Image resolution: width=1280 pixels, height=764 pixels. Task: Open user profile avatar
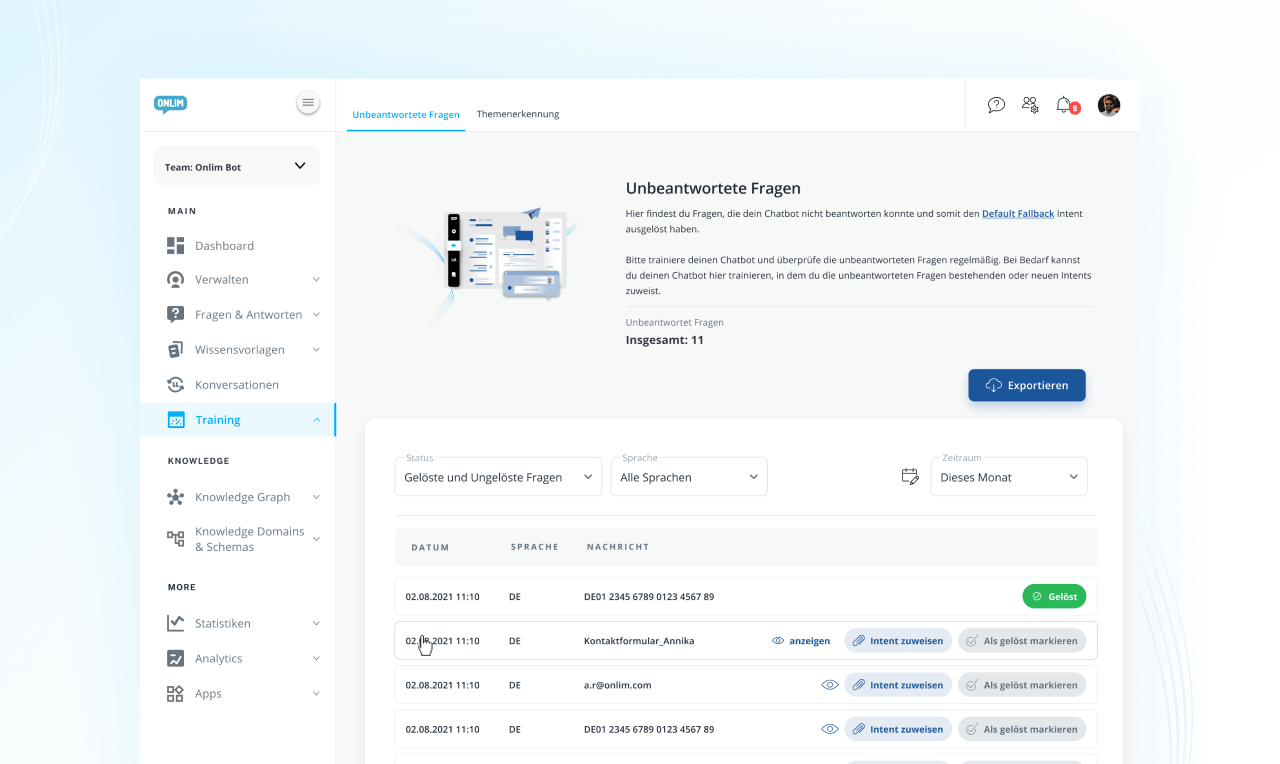(1109, 105)
